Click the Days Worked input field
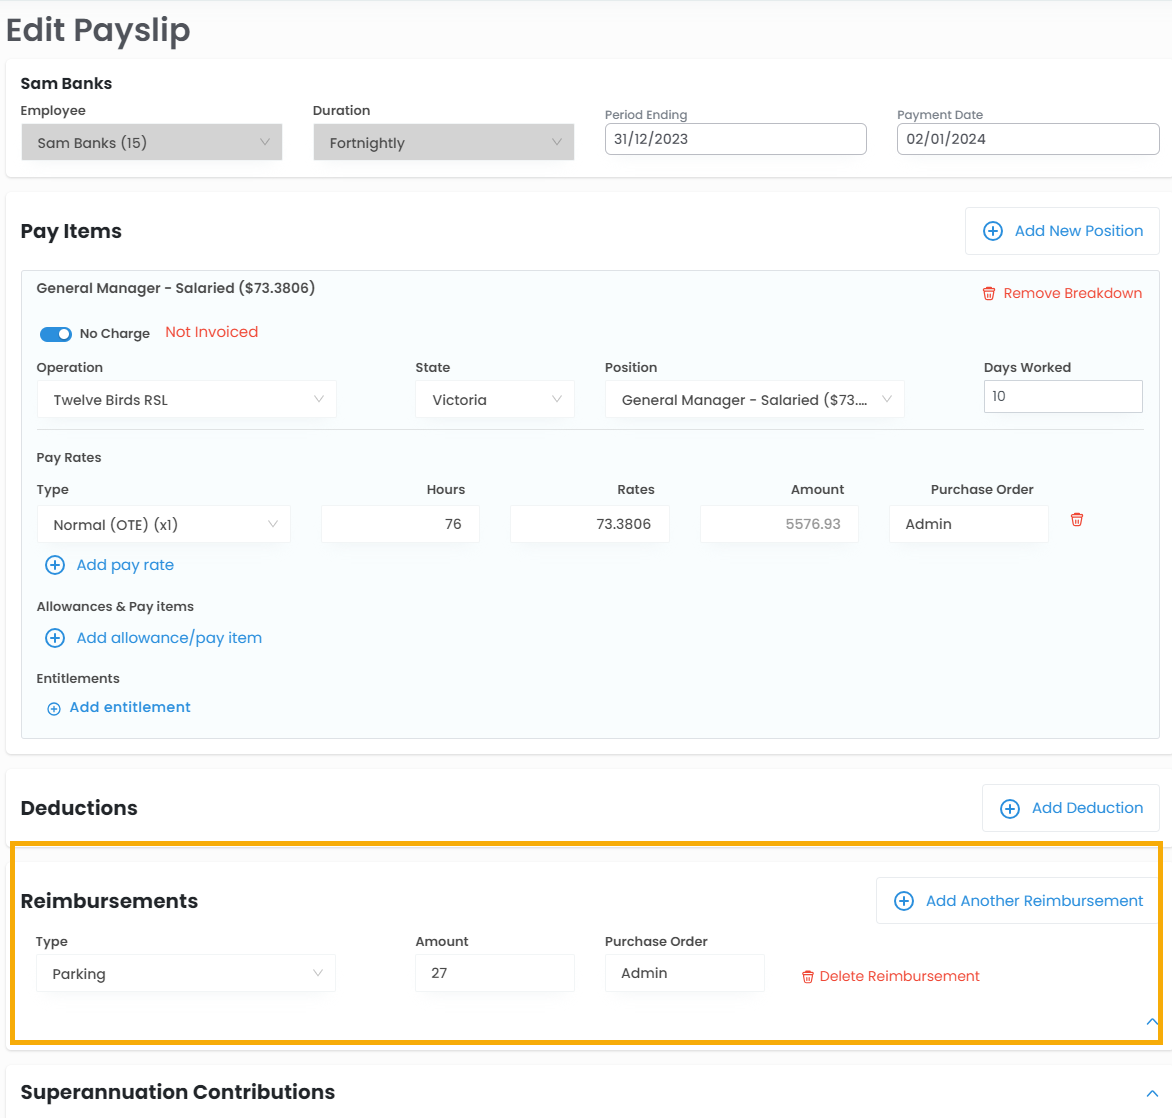Screen dimensions: 1172x1118 1062,396
